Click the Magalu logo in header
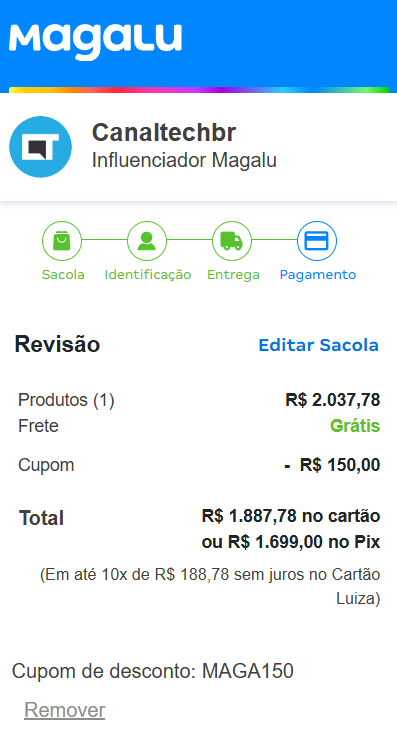Image resolution: width=397 pixels, height=738 pixels. pos(95,42)
